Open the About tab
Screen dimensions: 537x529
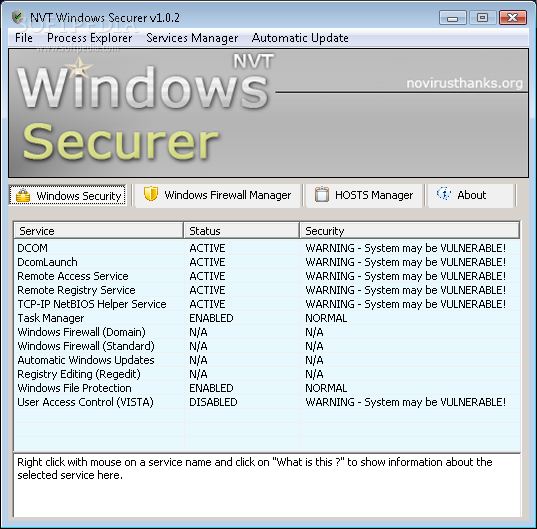(470, 195)
